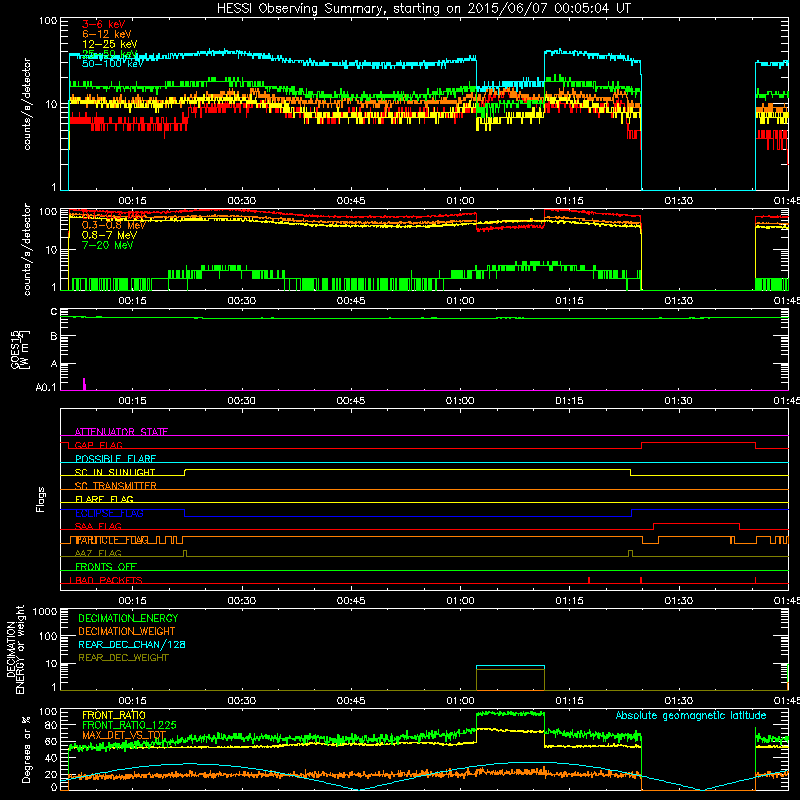Click the Absolute geomagnetic latitude label
800x800 pixels.
coord(691,715)
